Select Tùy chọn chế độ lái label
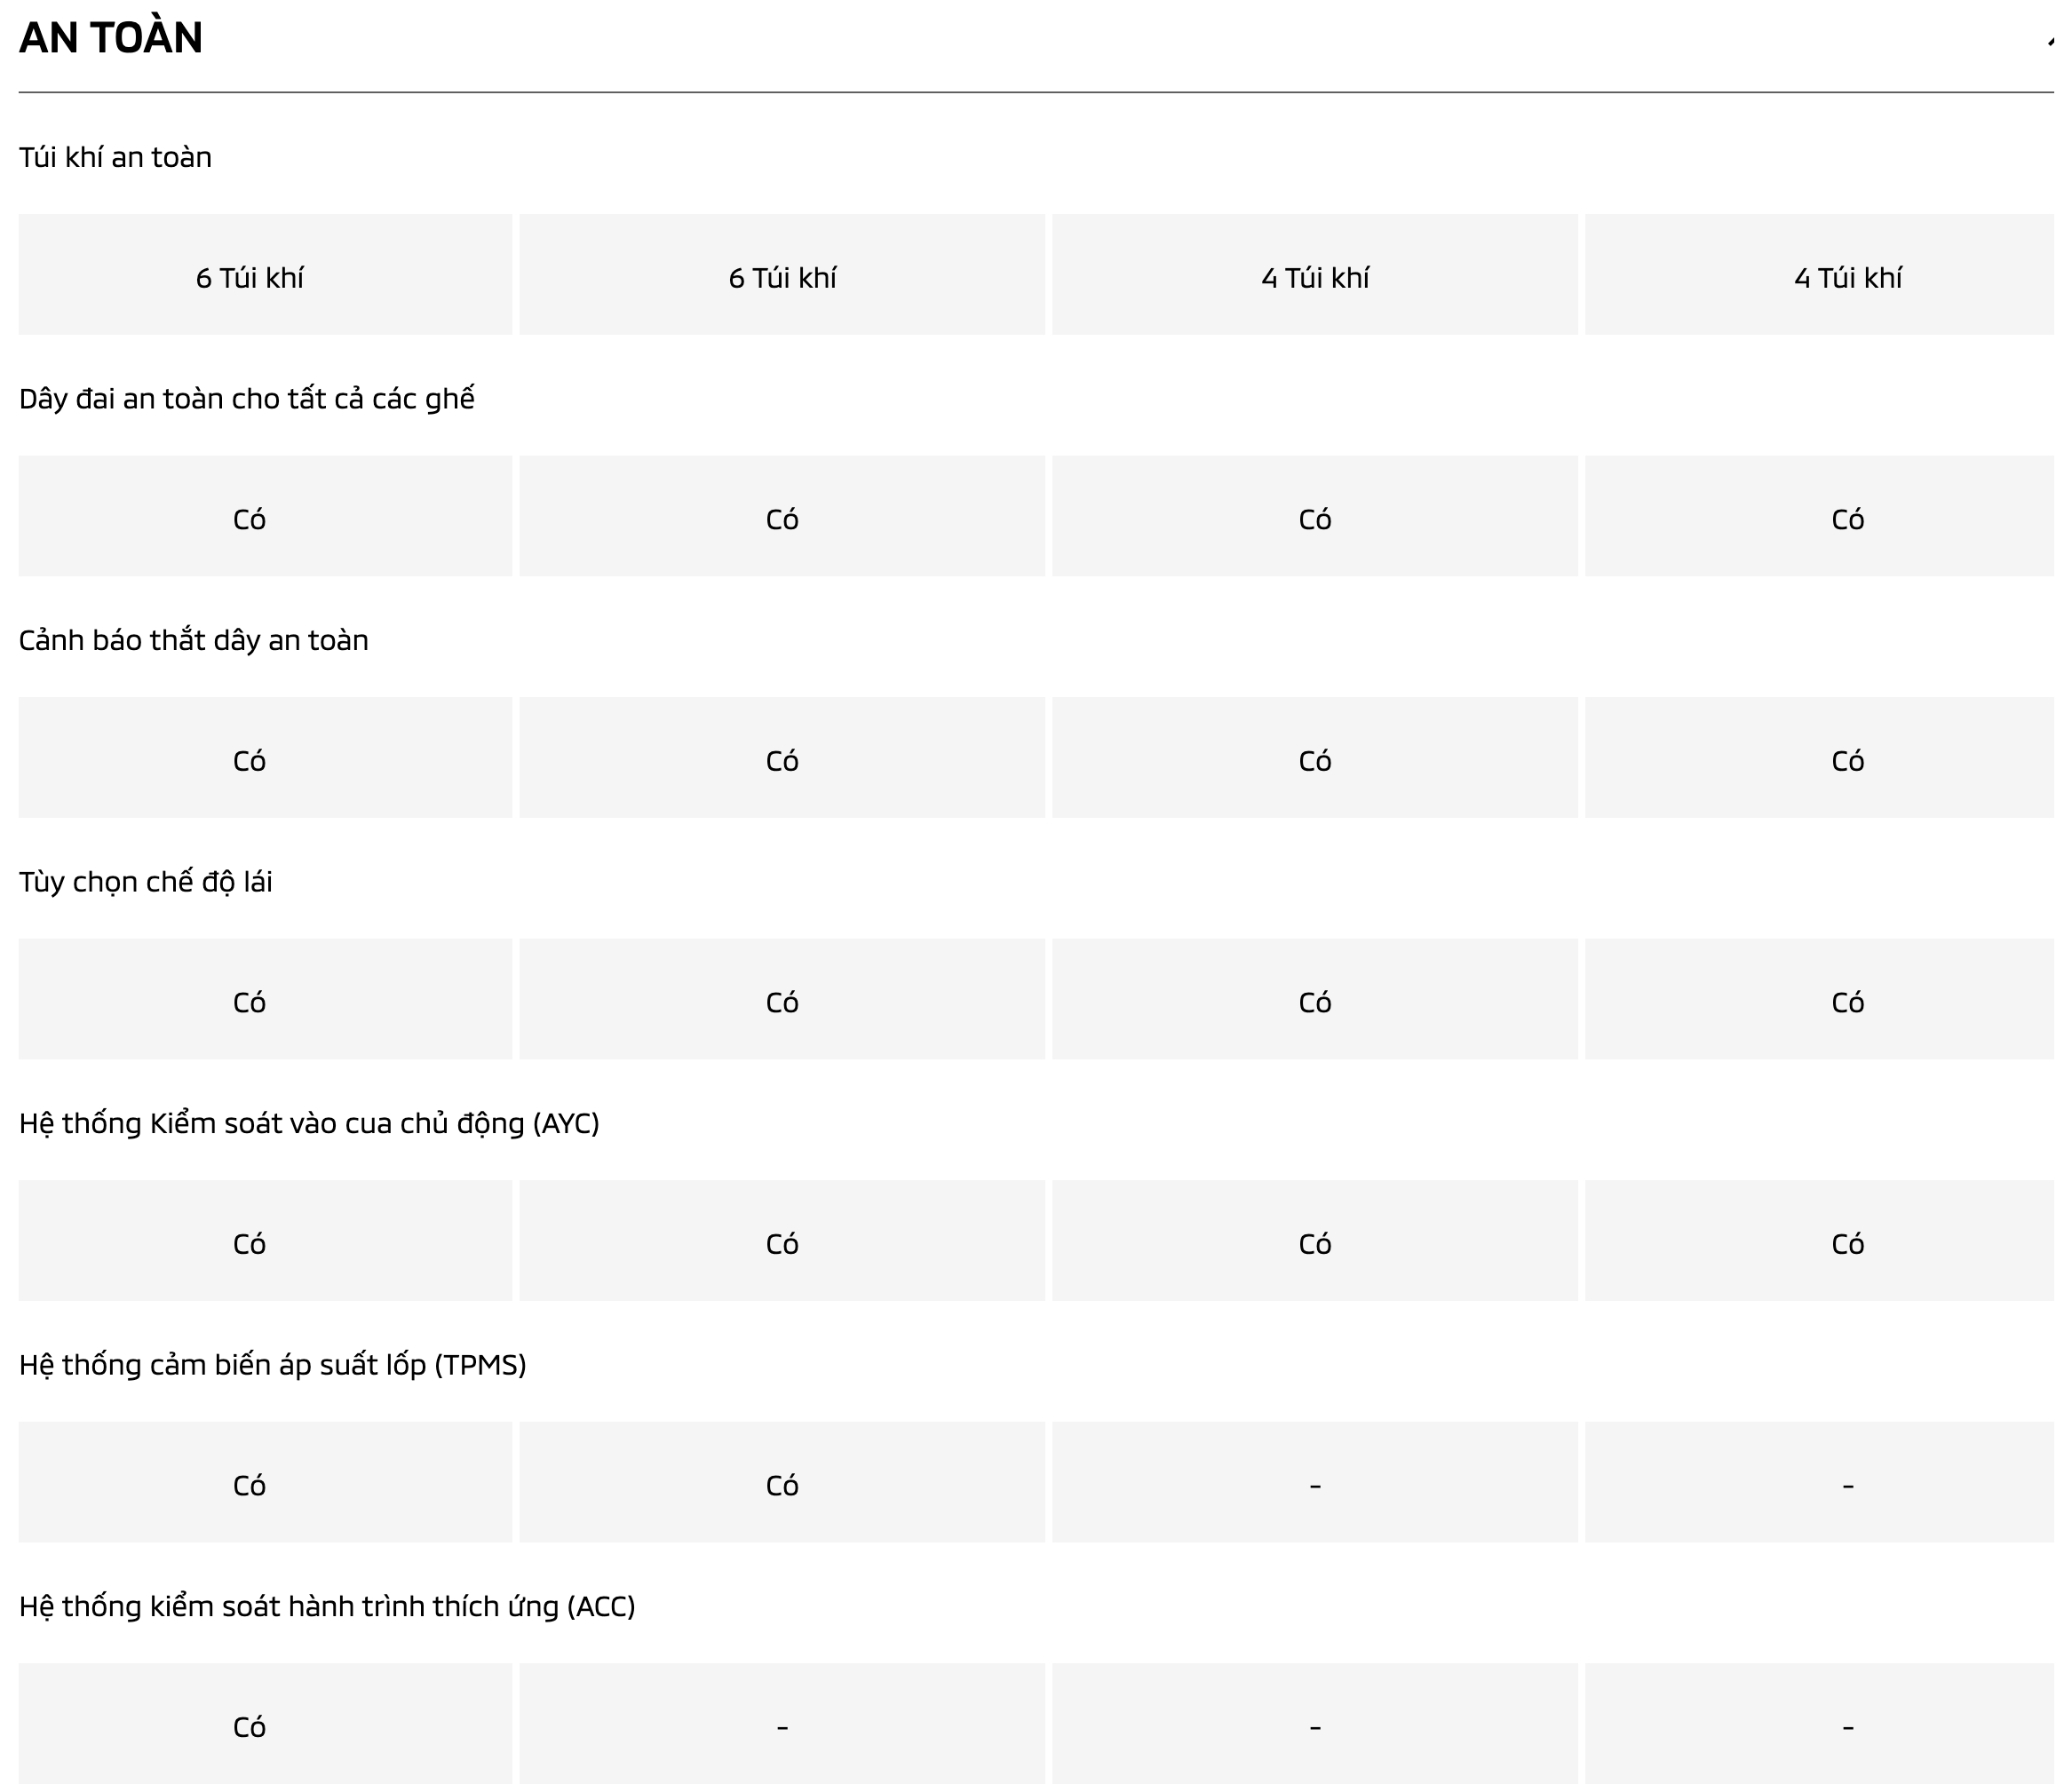The height and width of the screenshot is (1792, 2064). pos(145,881)
